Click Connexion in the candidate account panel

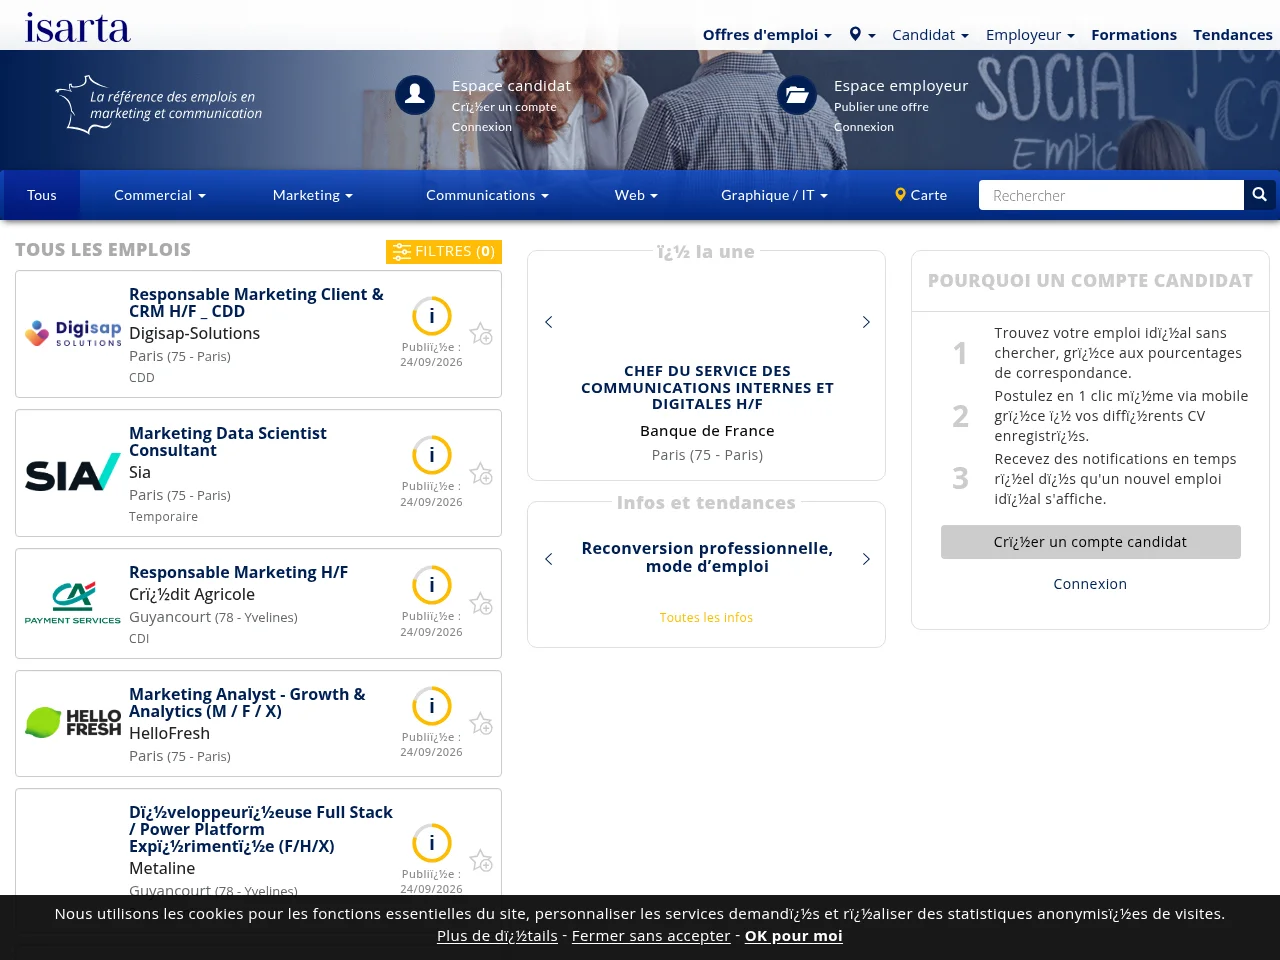pyautogui.click(x=1090, y=584)
